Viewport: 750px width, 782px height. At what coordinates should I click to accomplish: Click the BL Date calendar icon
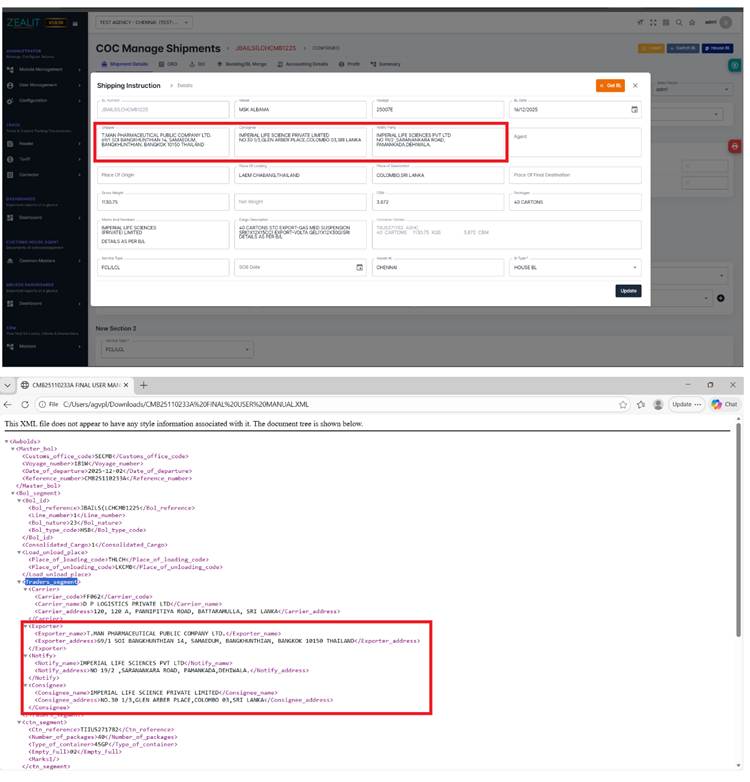click(x=633, y=109)
